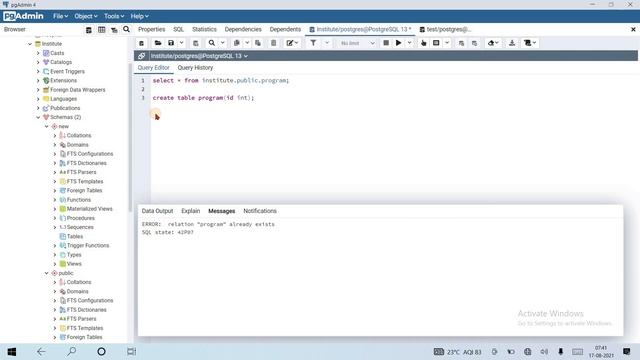This screenshot has height=360, width=640.
Task: Switch to the test/postgres query tab
Action: click(x=446, y=29)
